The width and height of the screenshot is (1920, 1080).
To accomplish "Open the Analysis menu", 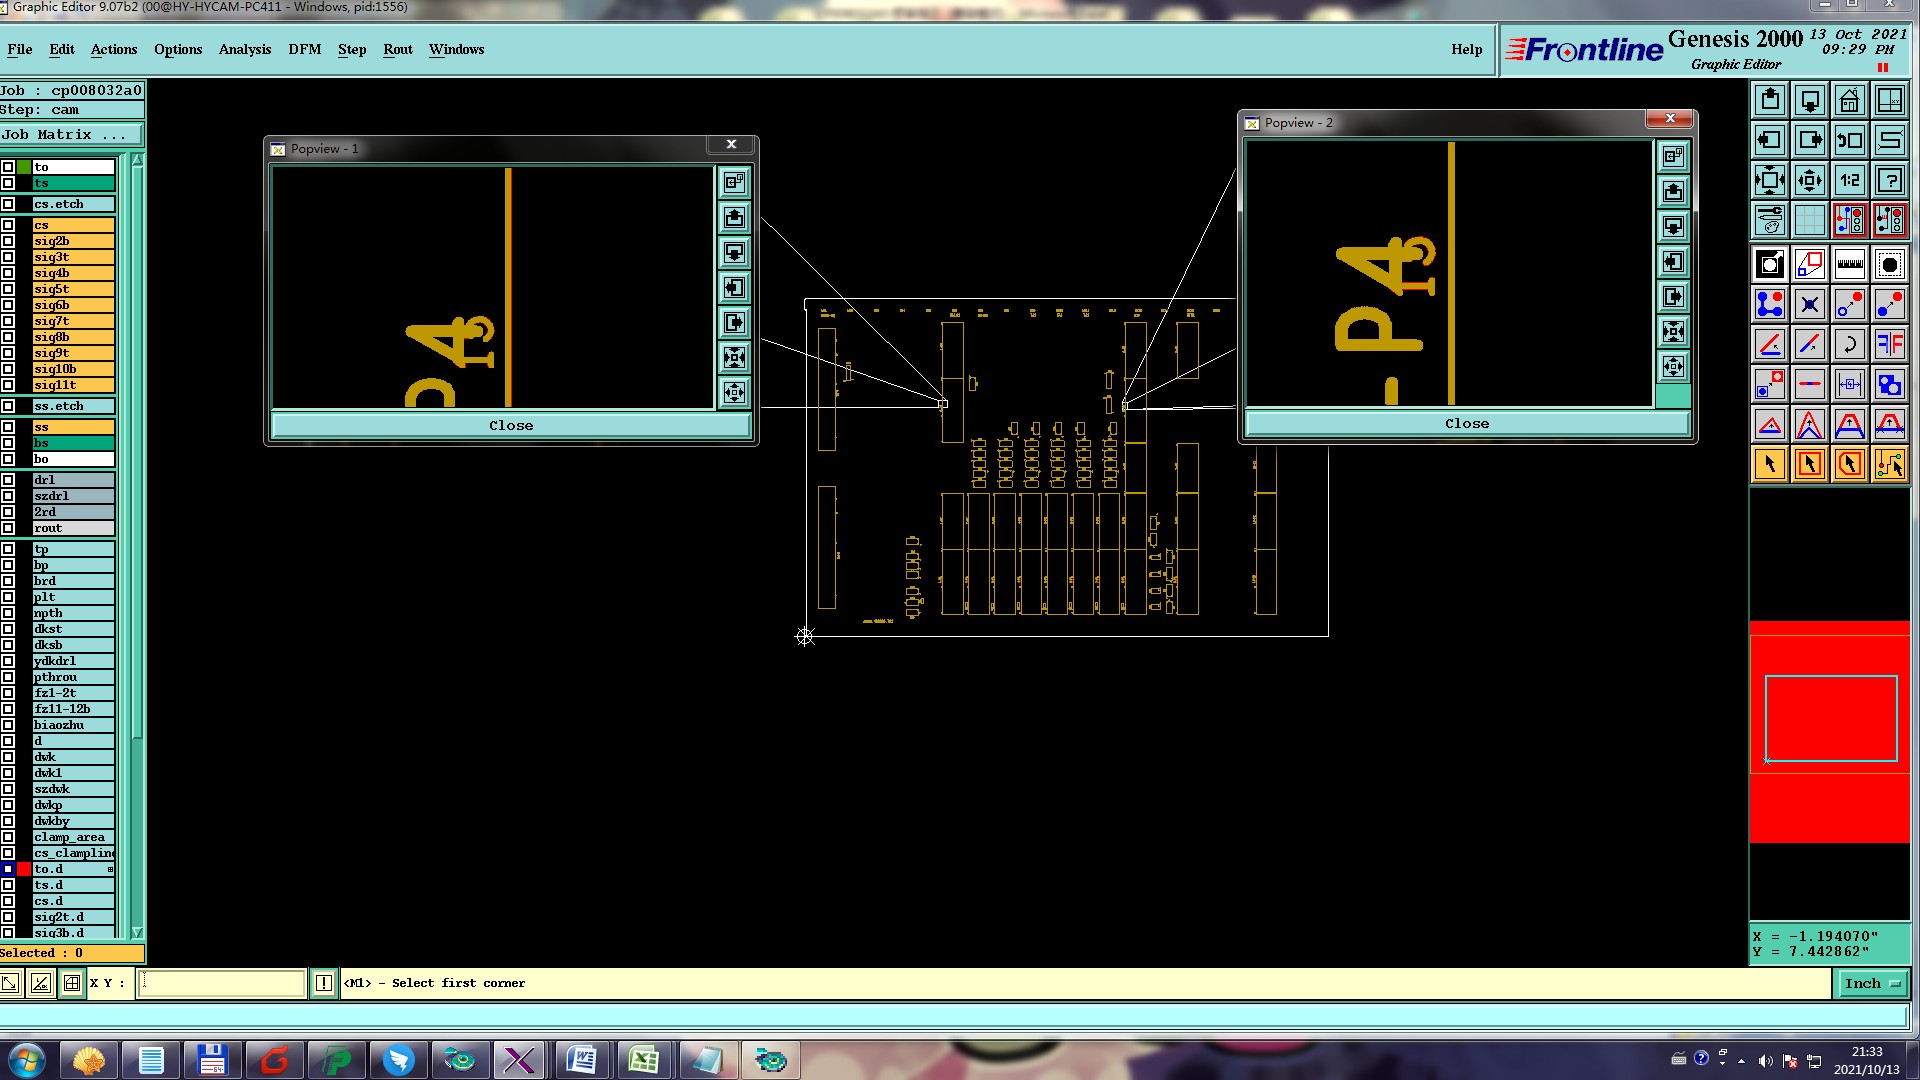I will 244,49.
